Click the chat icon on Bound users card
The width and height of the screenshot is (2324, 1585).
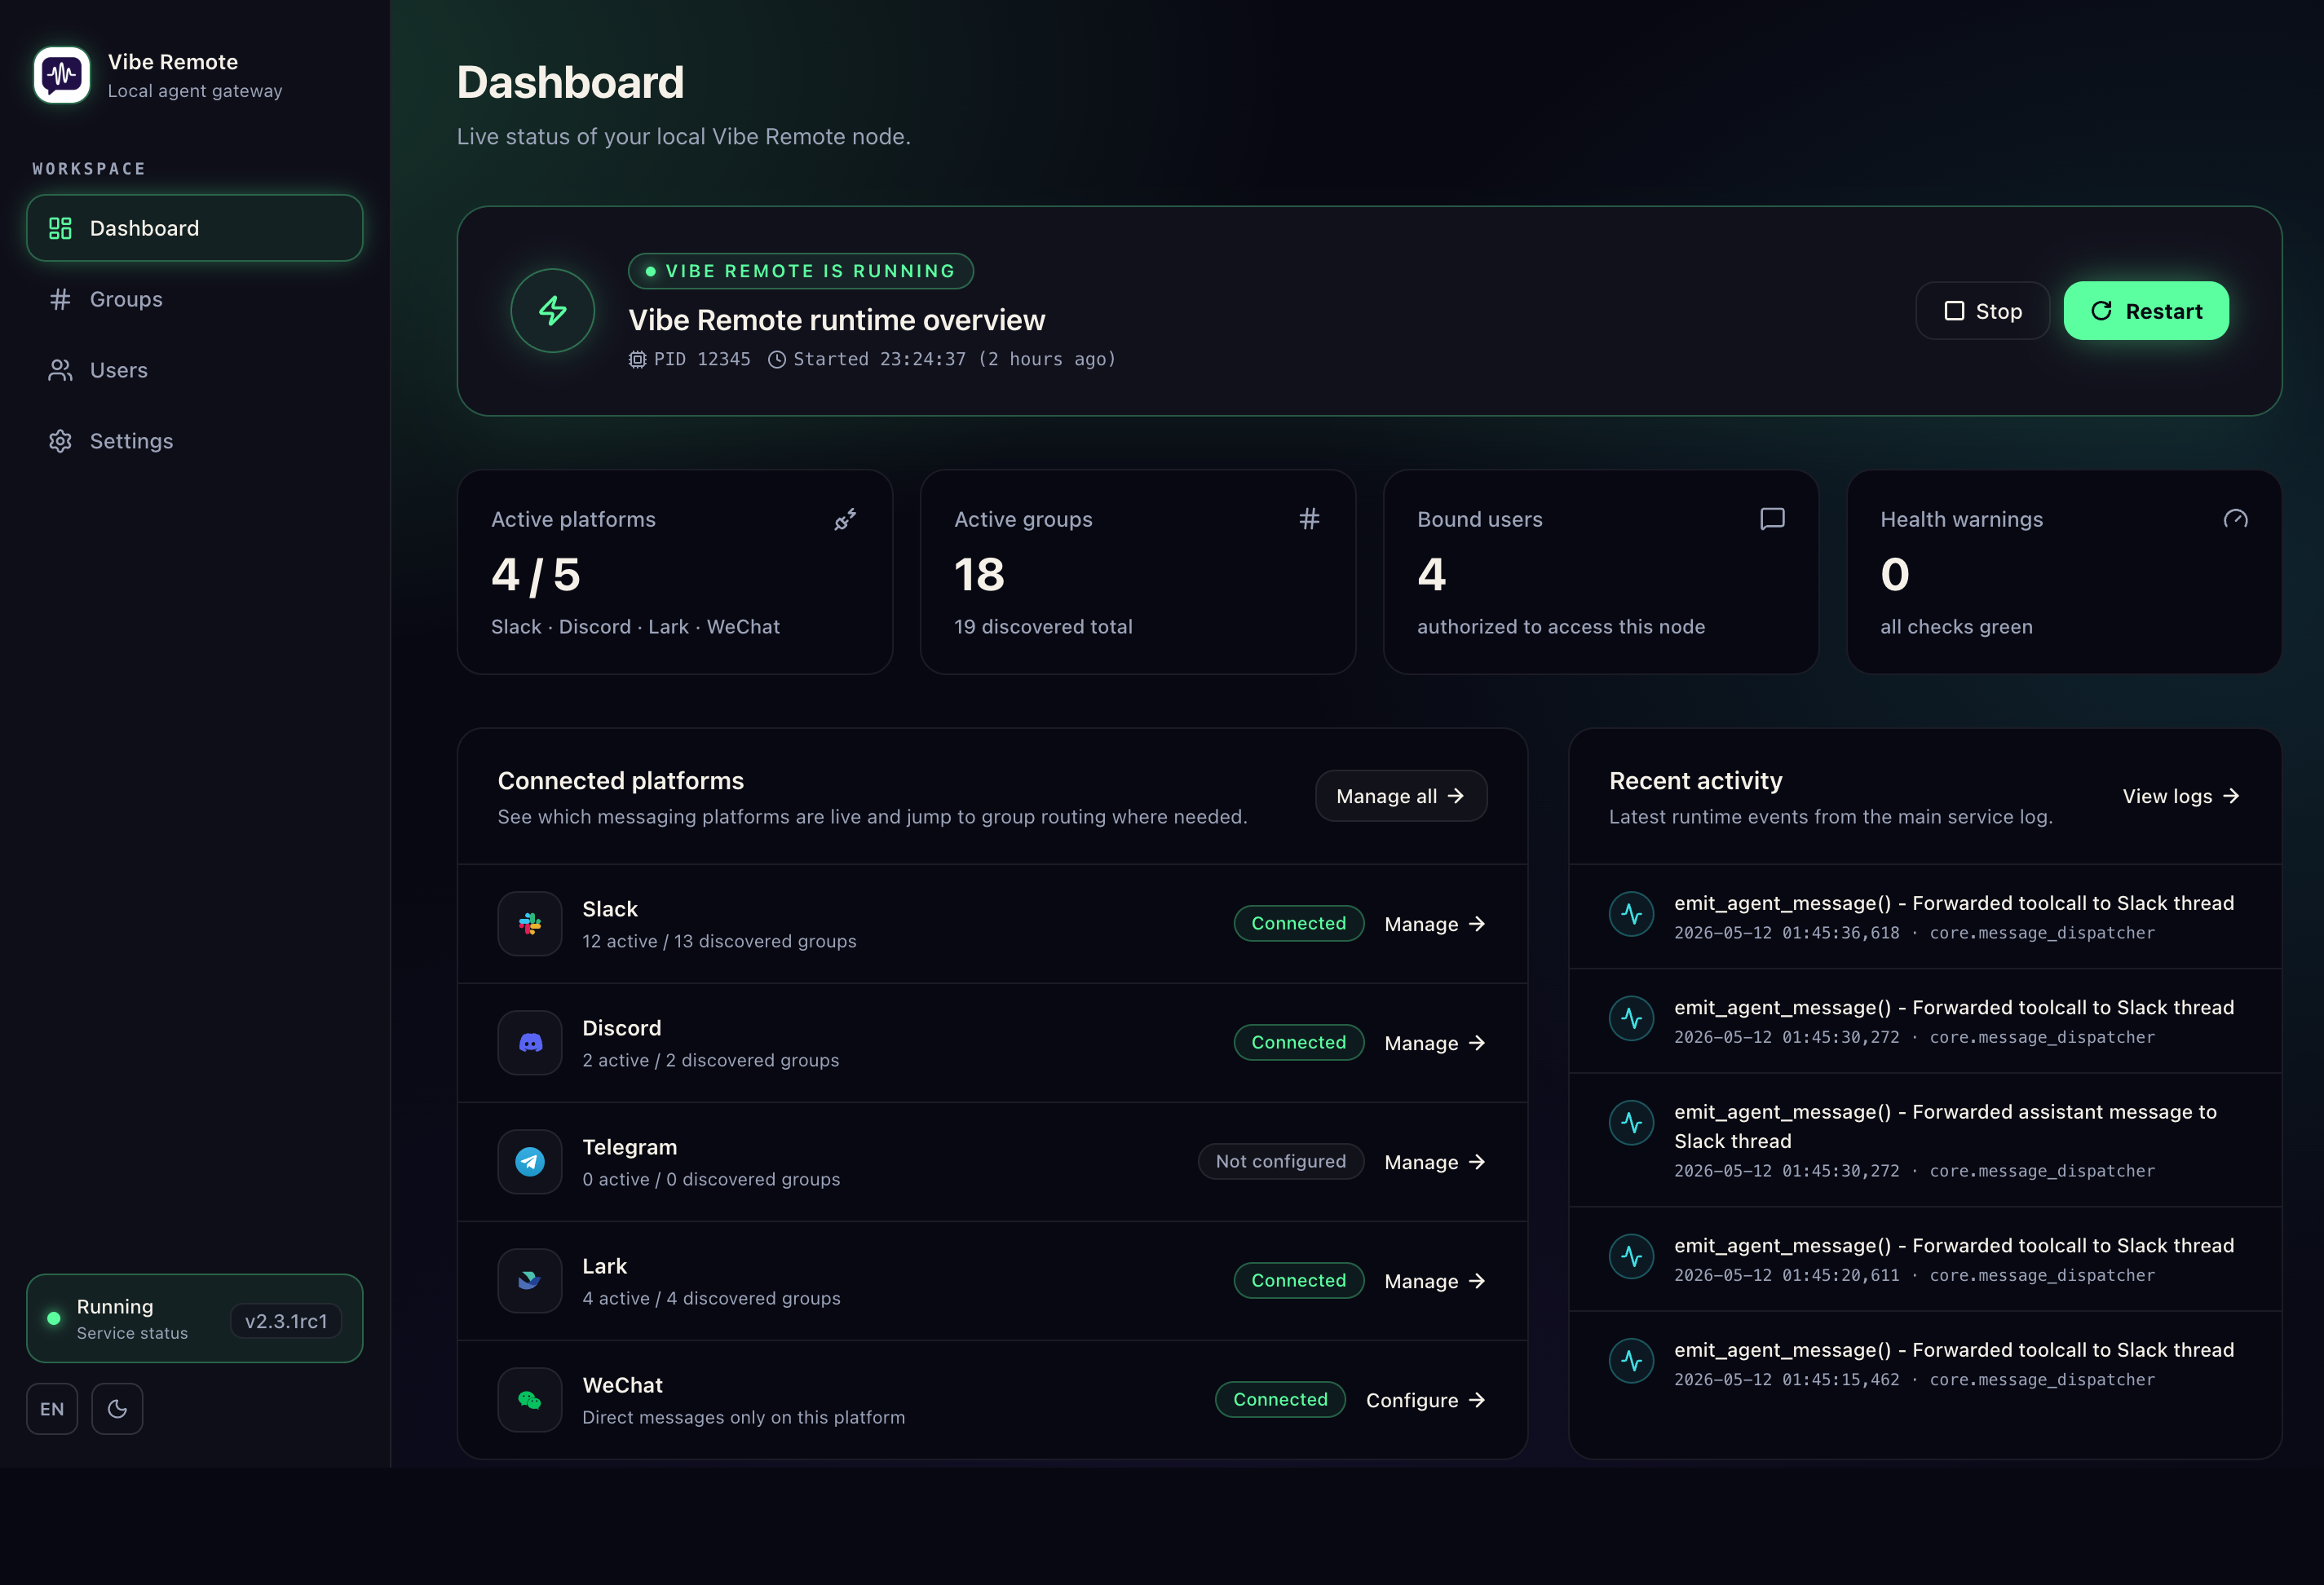point(1772,519)
